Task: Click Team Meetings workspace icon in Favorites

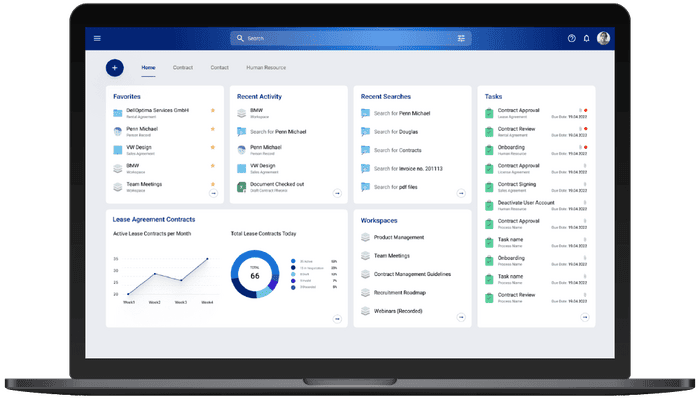Action: tap(118, 187)
